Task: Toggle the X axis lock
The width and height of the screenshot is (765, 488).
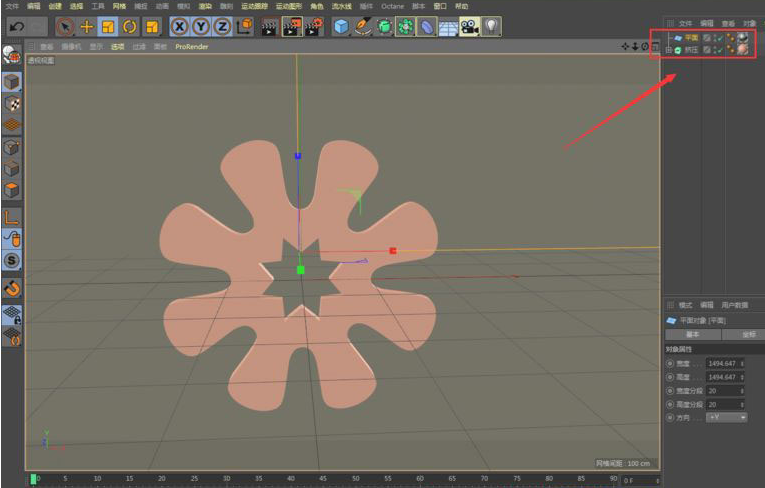Action: coord(180,27)
